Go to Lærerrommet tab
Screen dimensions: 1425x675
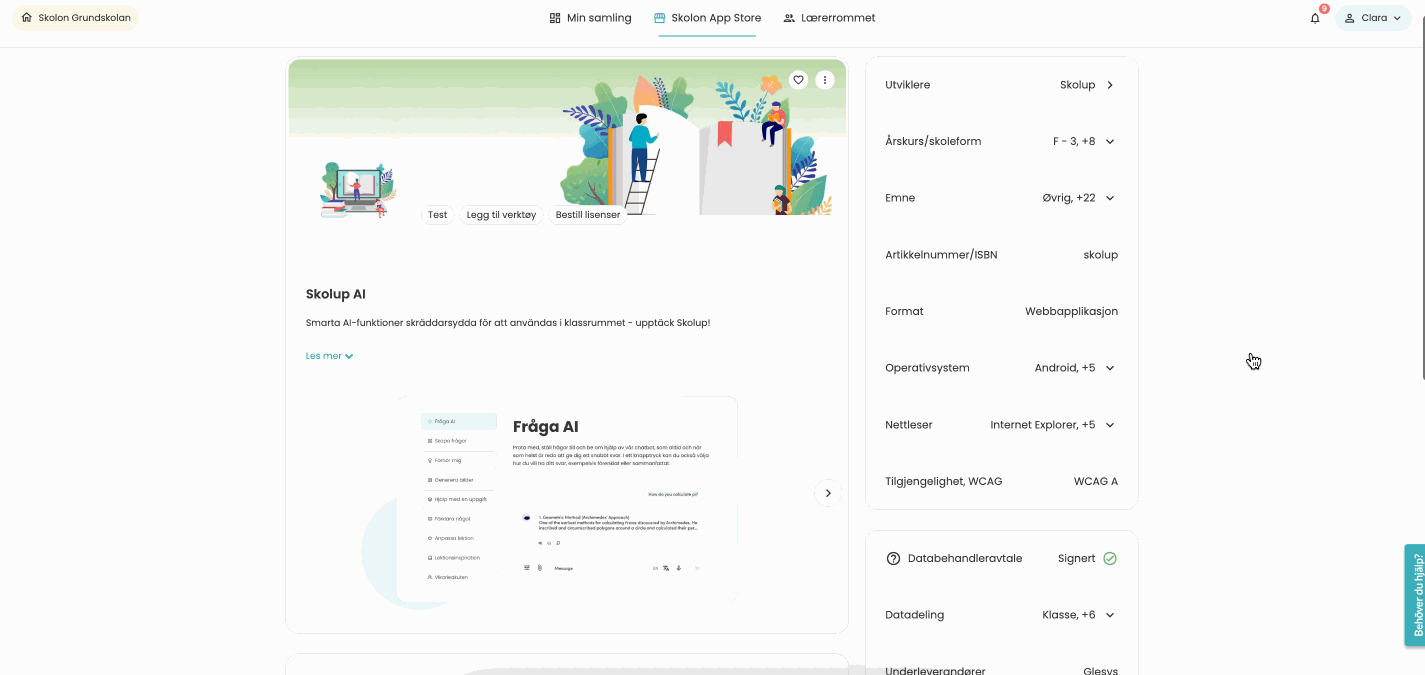(829, 18)
